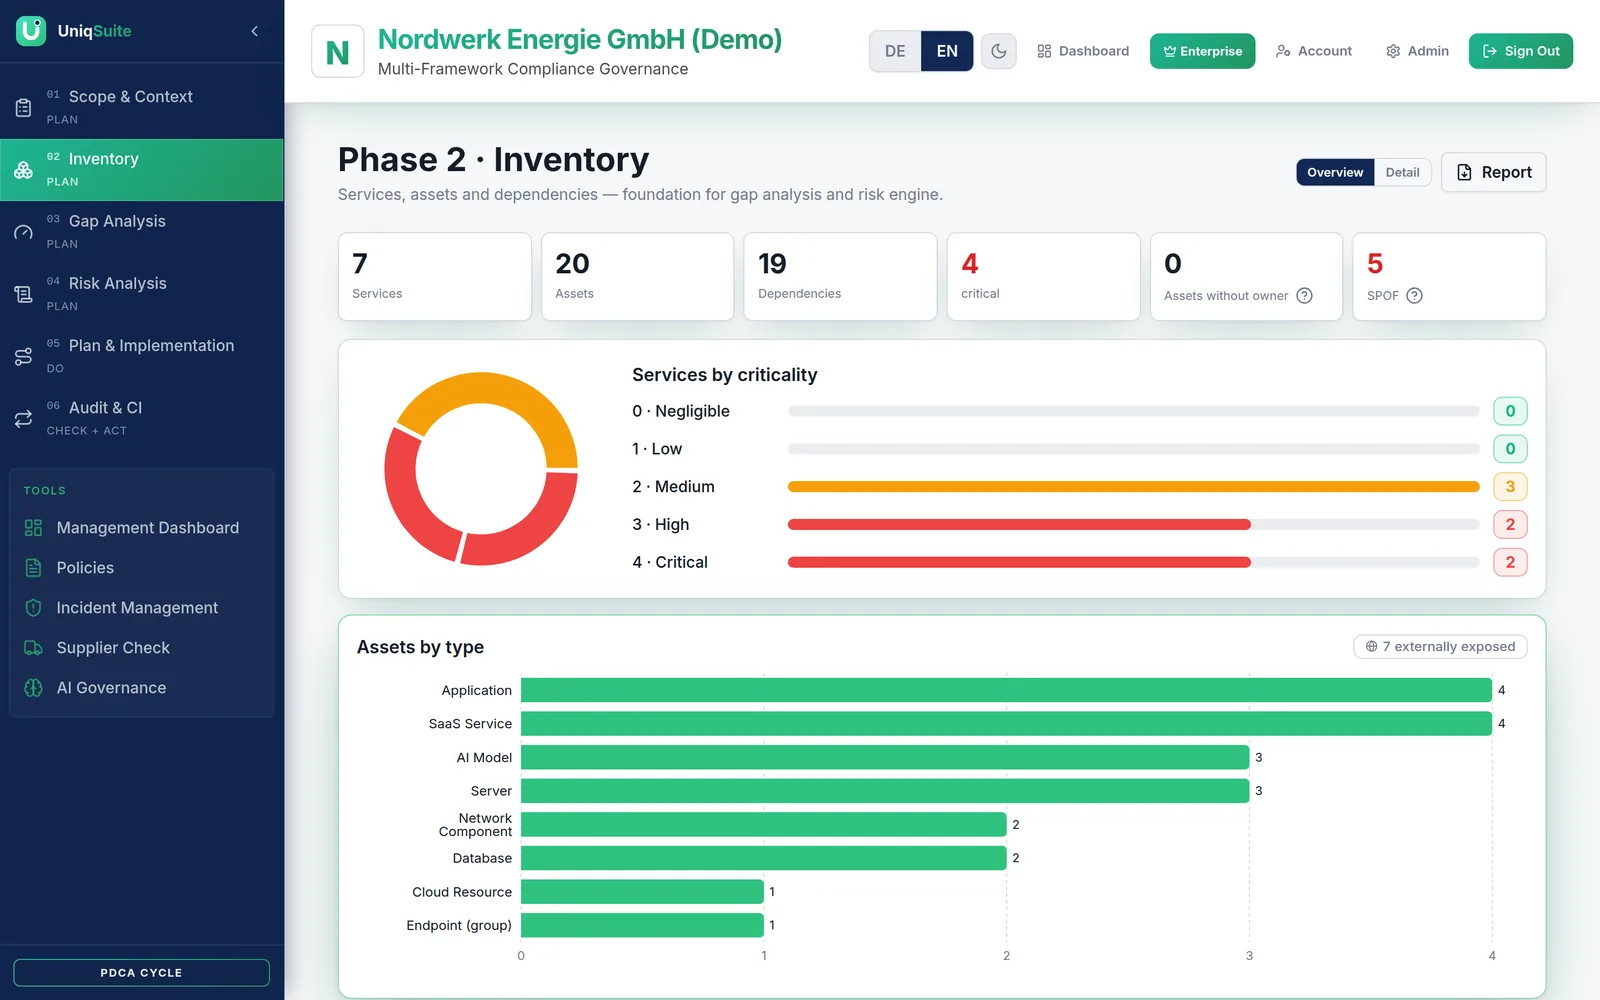Viewport: 1600px width, 1000px height.
Task: Click the Enterprise plan badge
Action: (x=1202, y=51)
